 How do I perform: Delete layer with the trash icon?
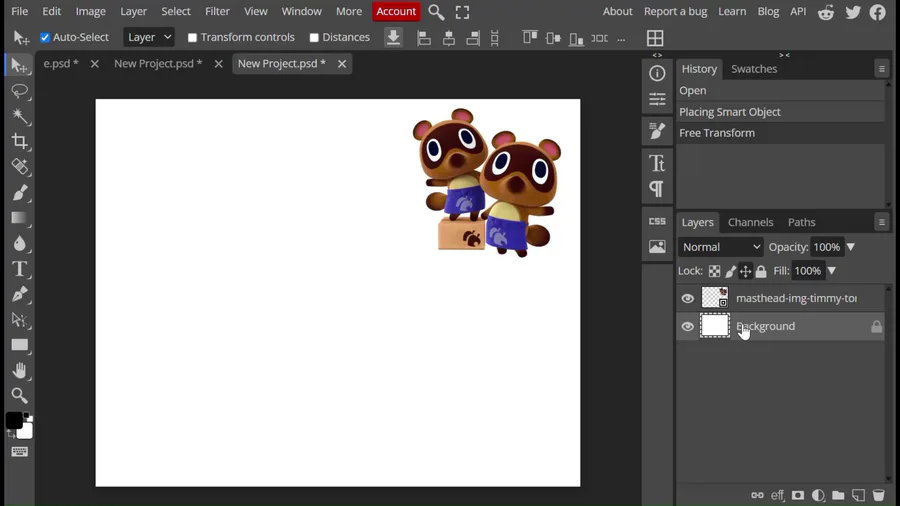[878, 495]
